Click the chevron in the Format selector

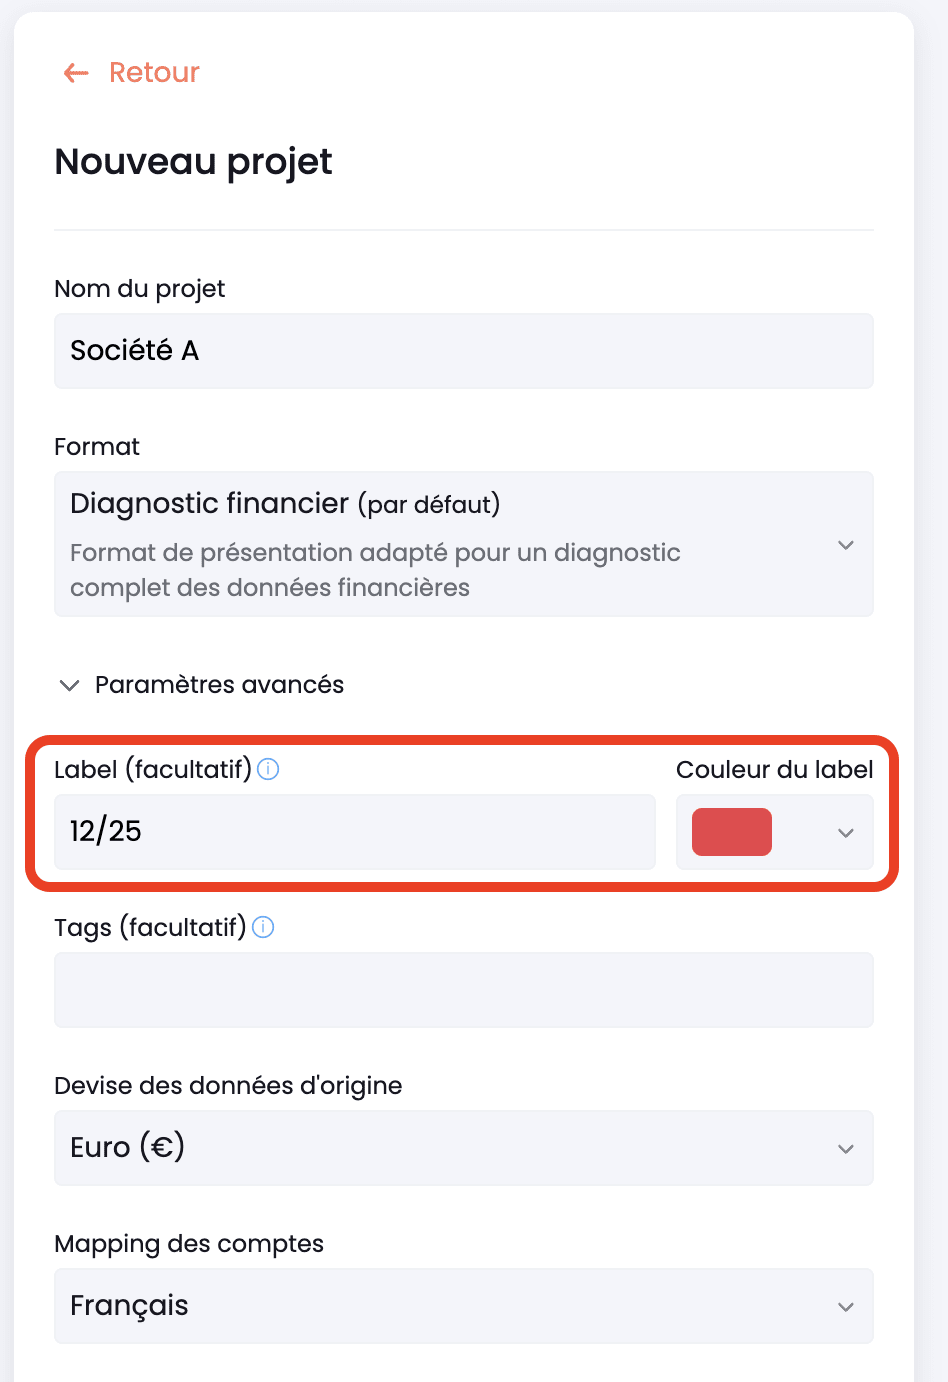pyautogui.click(x=846, y=545)
